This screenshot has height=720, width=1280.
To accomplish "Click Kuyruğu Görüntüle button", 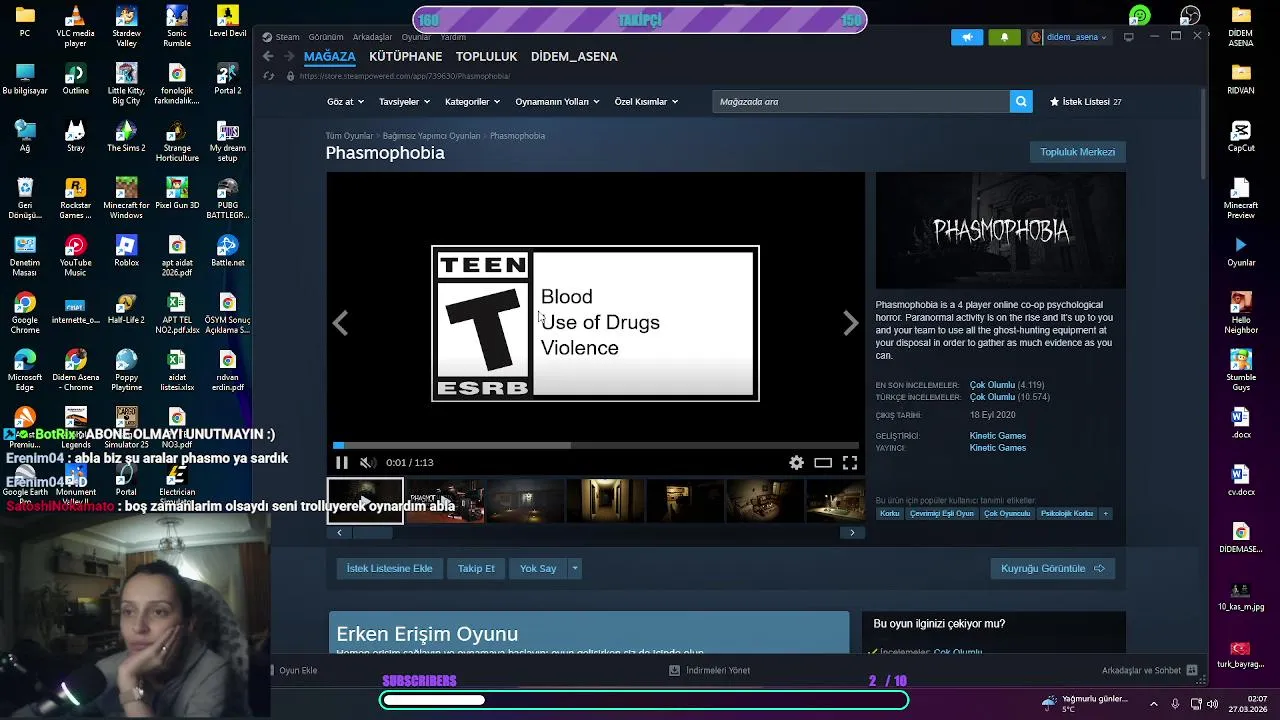I will tap(1053, 568).
